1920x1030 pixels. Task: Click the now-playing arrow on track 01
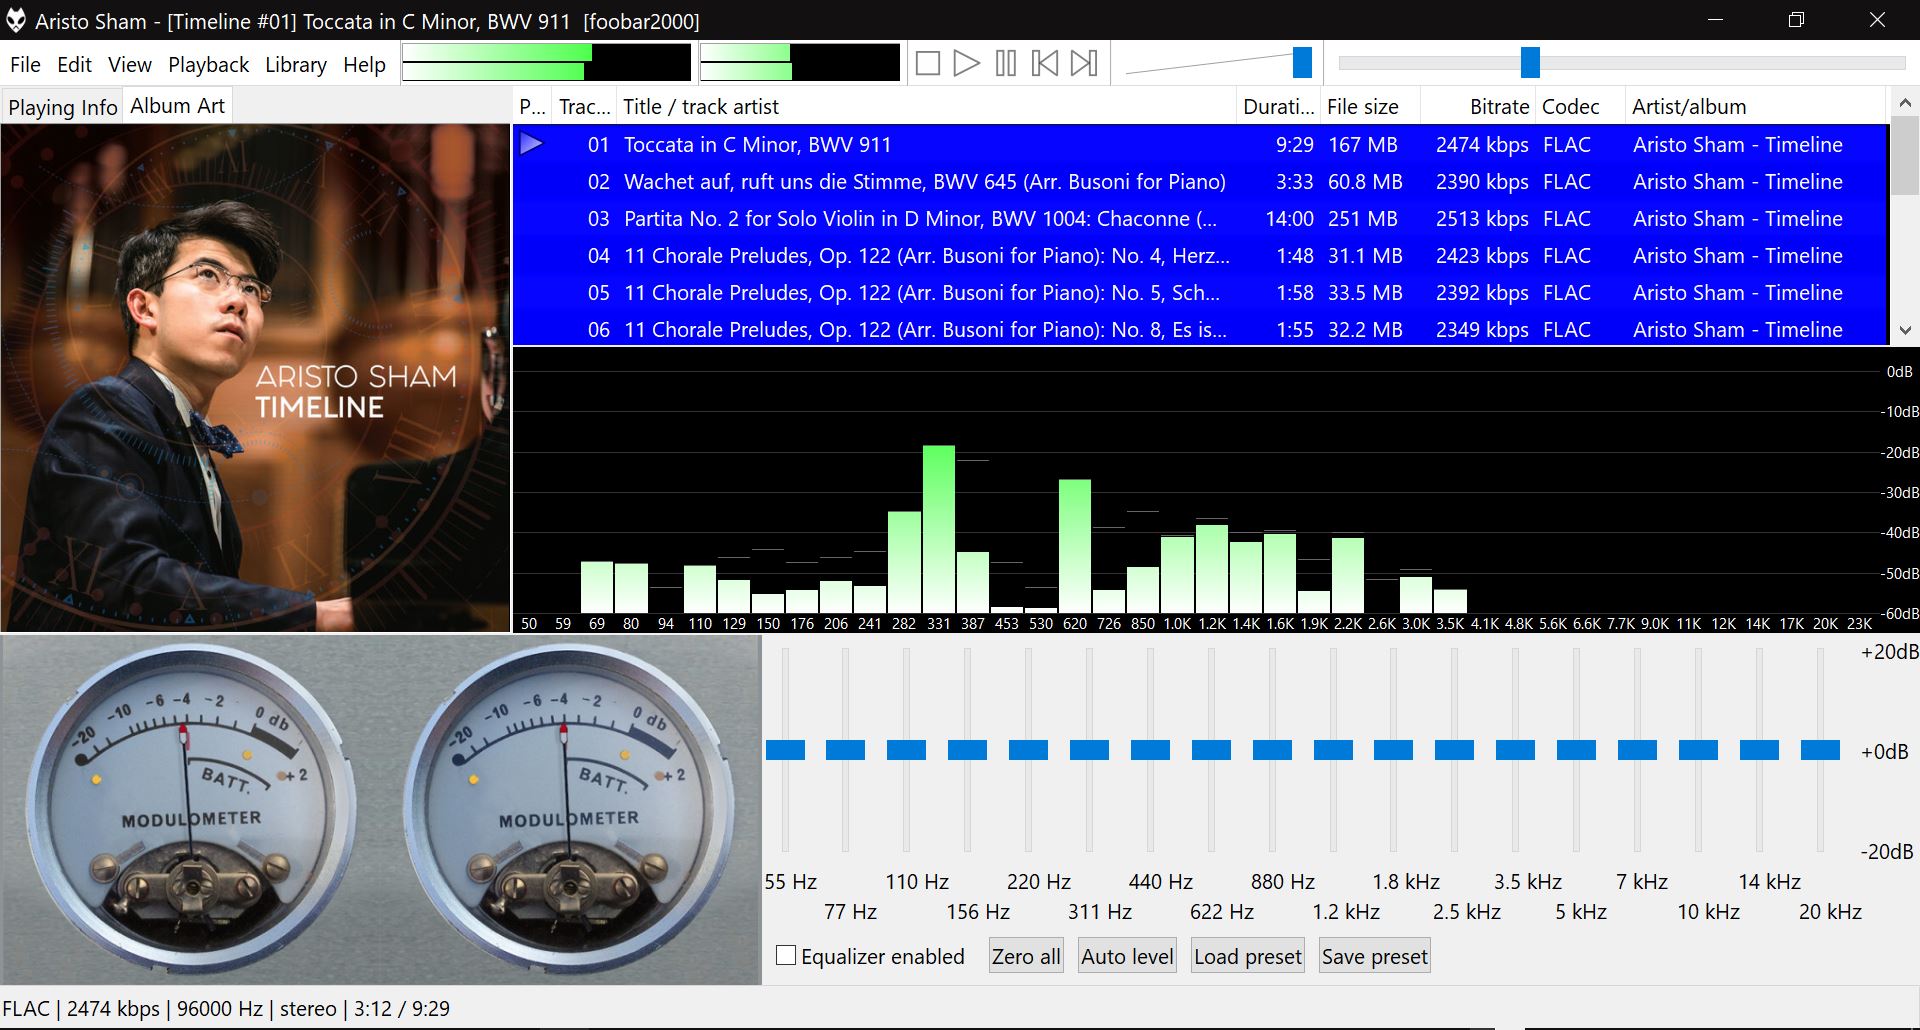[531, 144]
